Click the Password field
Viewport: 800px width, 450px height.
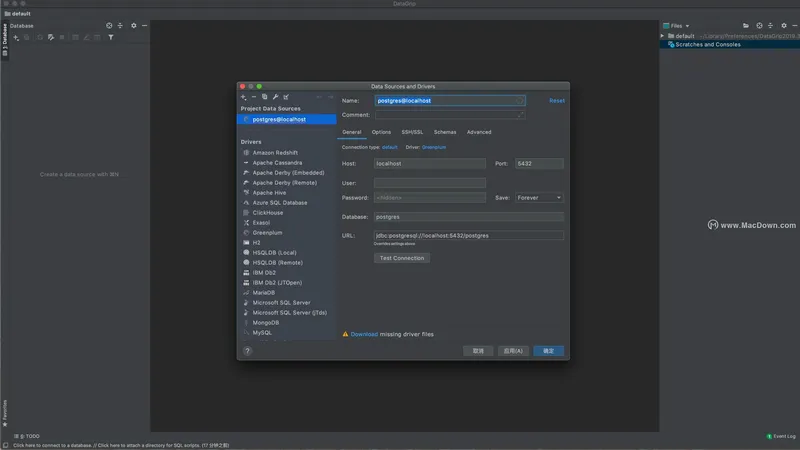tap(430, 198)
